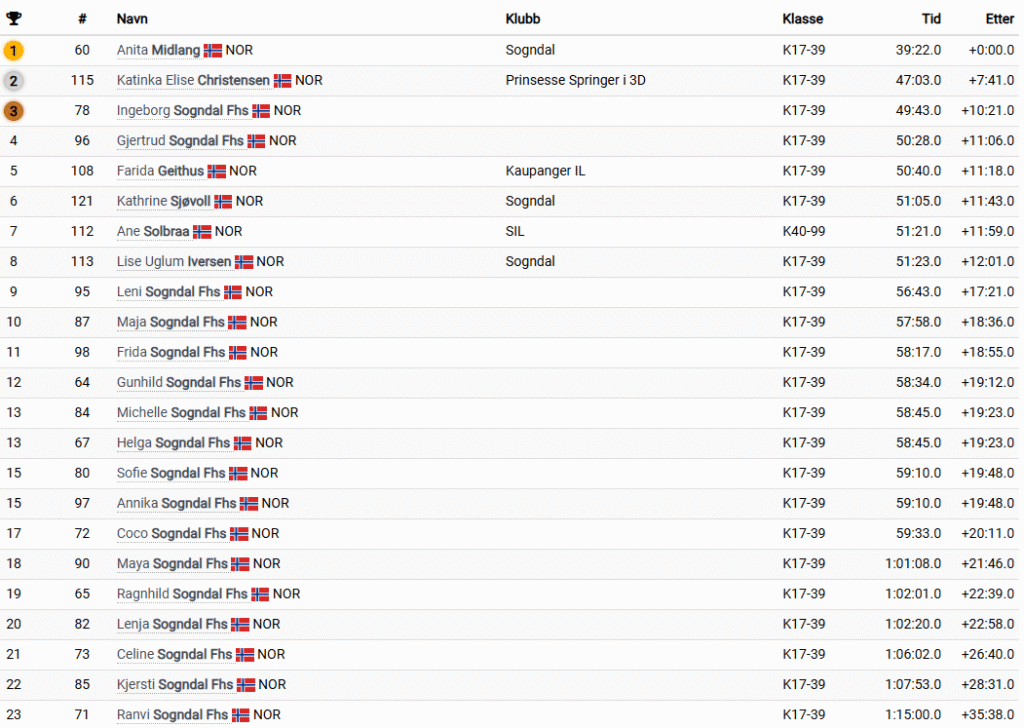Click the Kaupanger IL club entry
This screenshot has width=1024, height=728.
(x=545, y=171)
